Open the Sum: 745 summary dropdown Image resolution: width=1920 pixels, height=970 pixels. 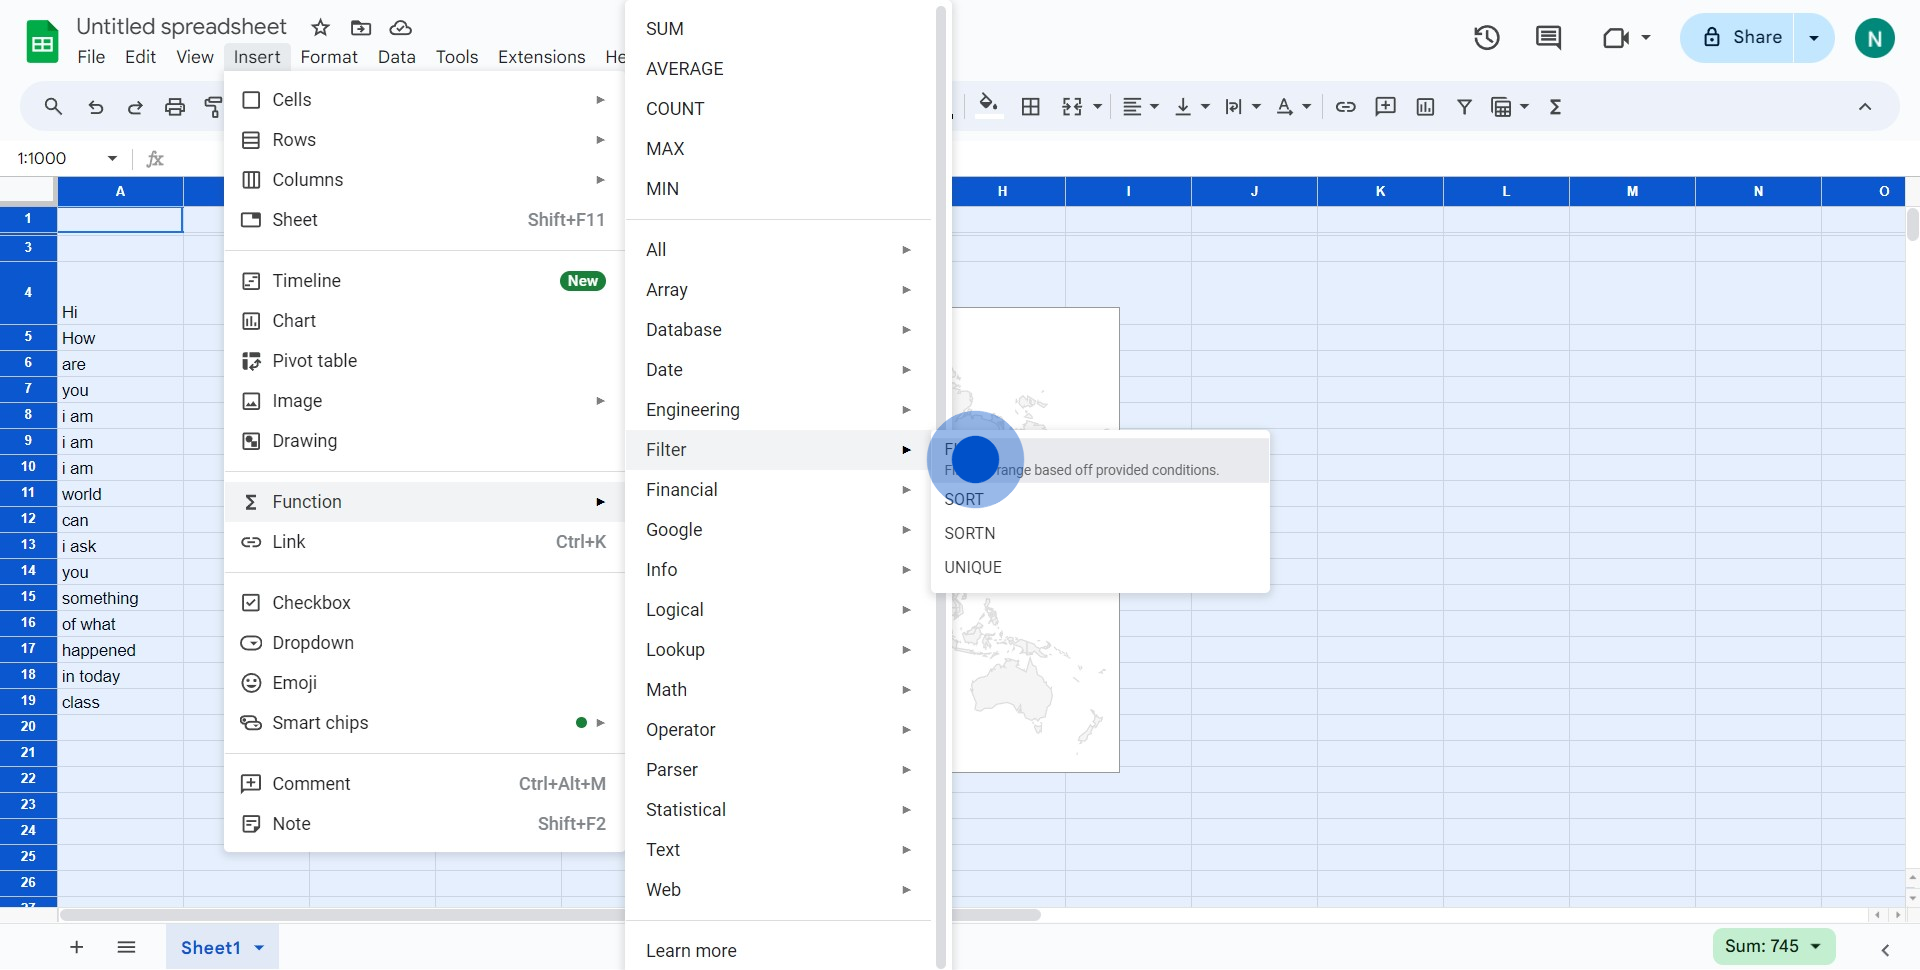click(1774, 946)
